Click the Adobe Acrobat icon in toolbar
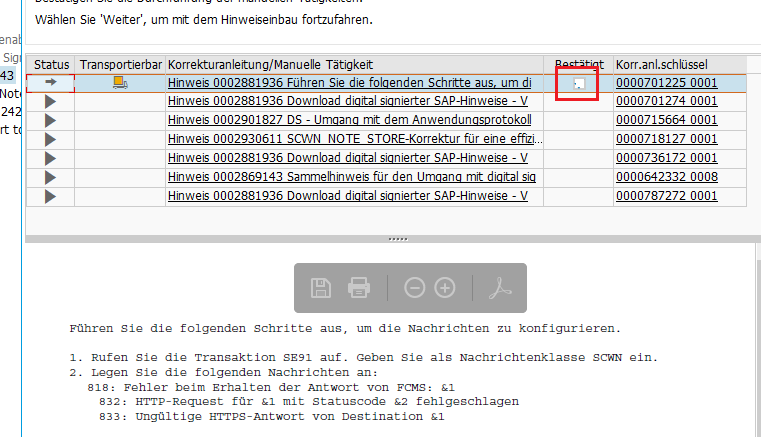The height and width of the screenshot is (437, 761). pos(499,288)
